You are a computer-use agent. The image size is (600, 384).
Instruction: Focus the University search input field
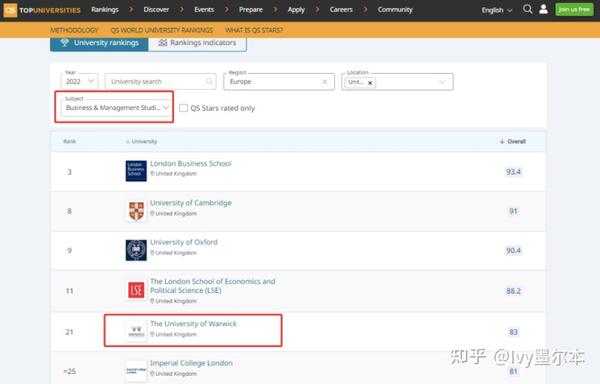(160, 81)
